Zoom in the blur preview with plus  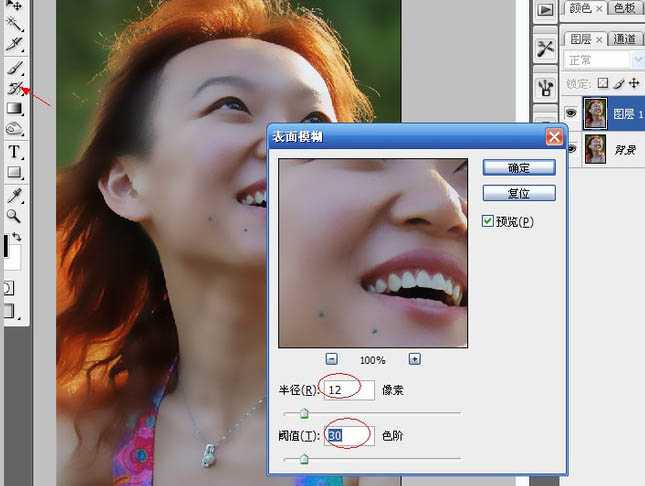click(x=414, y=359)
